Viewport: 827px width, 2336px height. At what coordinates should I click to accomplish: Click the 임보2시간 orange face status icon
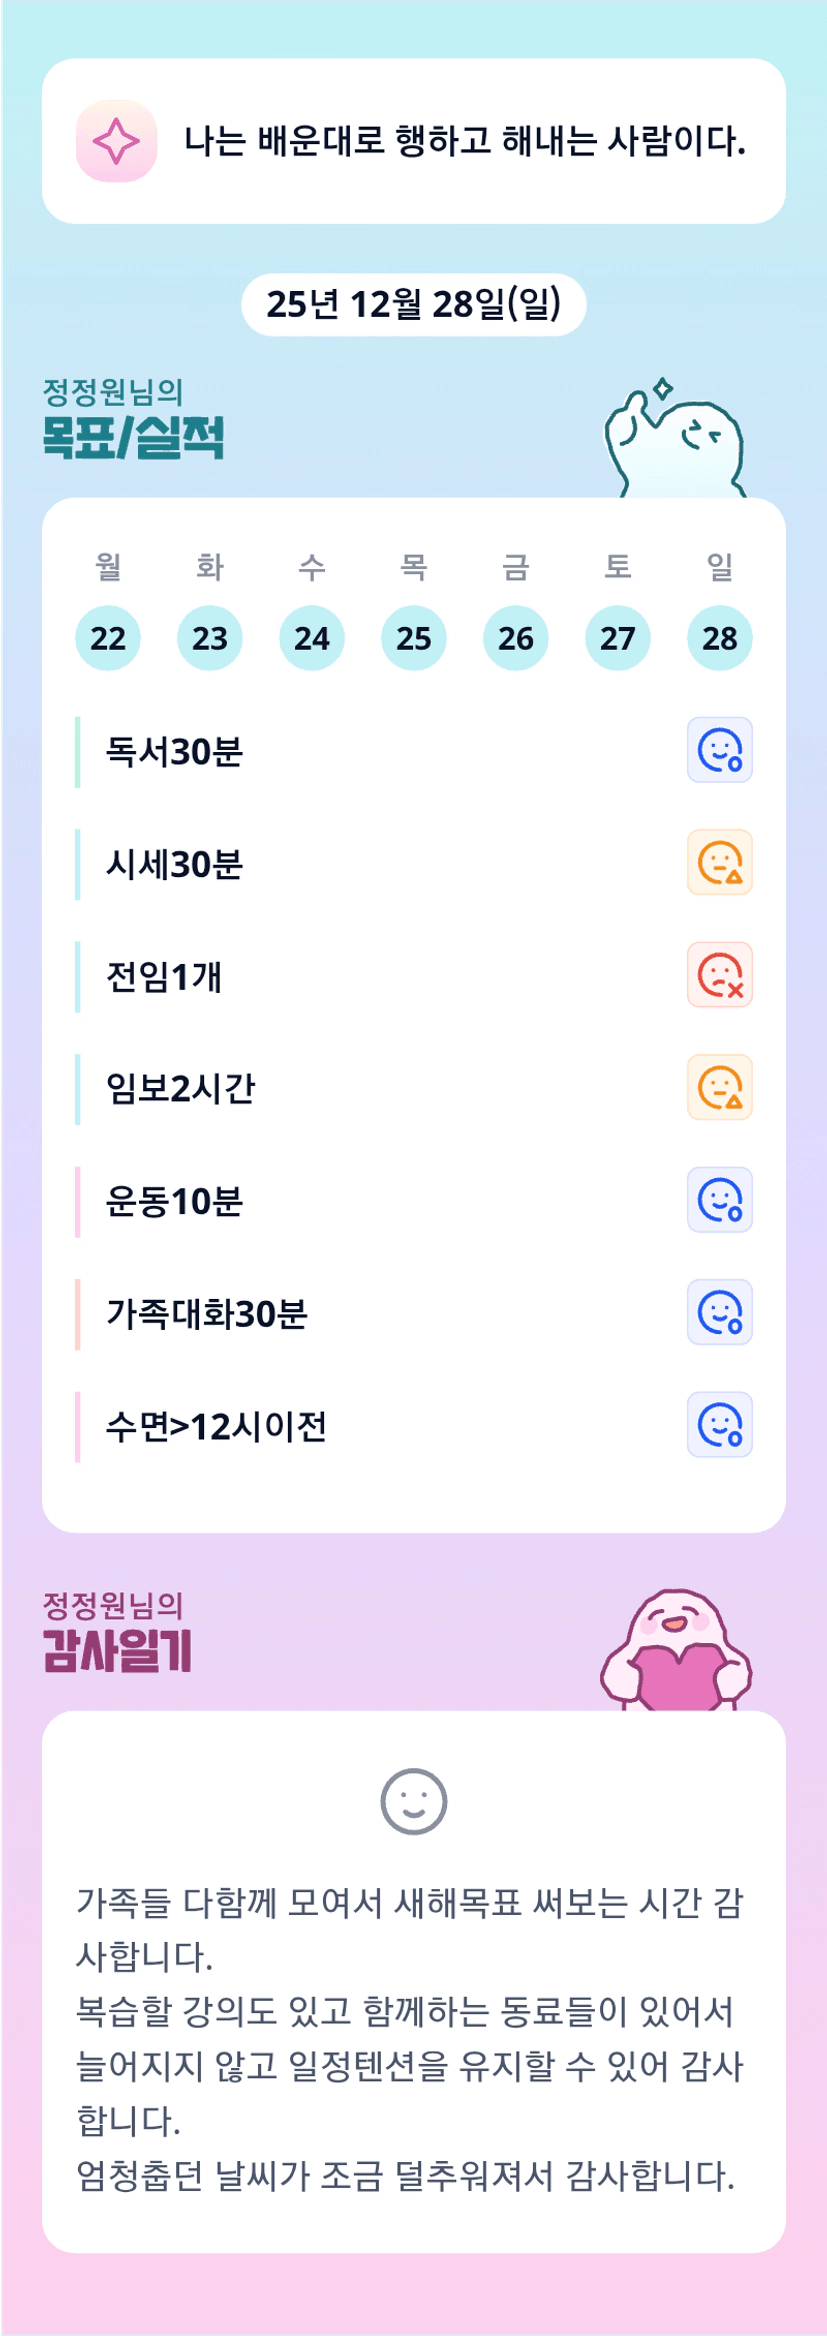pos(719,1087)
